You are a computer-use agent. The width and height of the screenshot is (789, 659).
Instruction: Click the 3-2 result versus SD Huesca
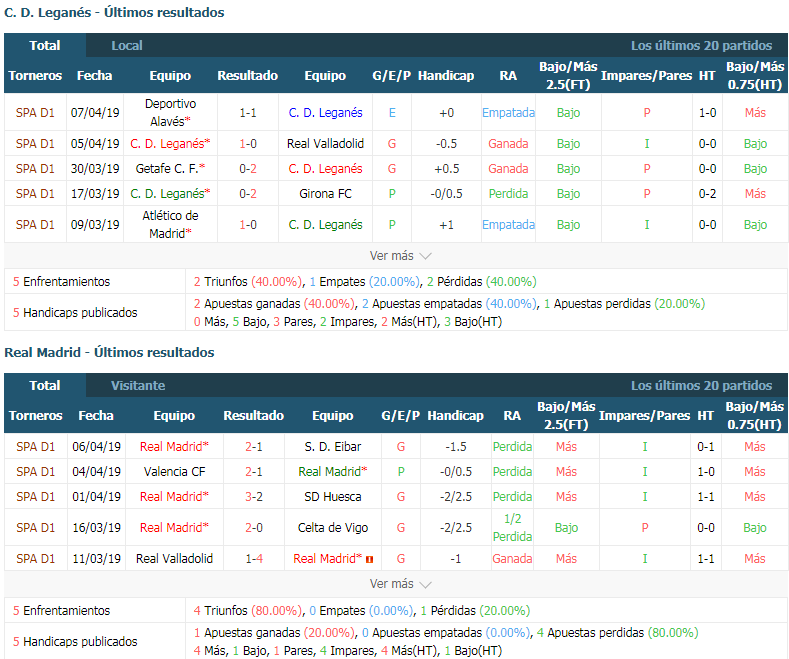point(254,497)
